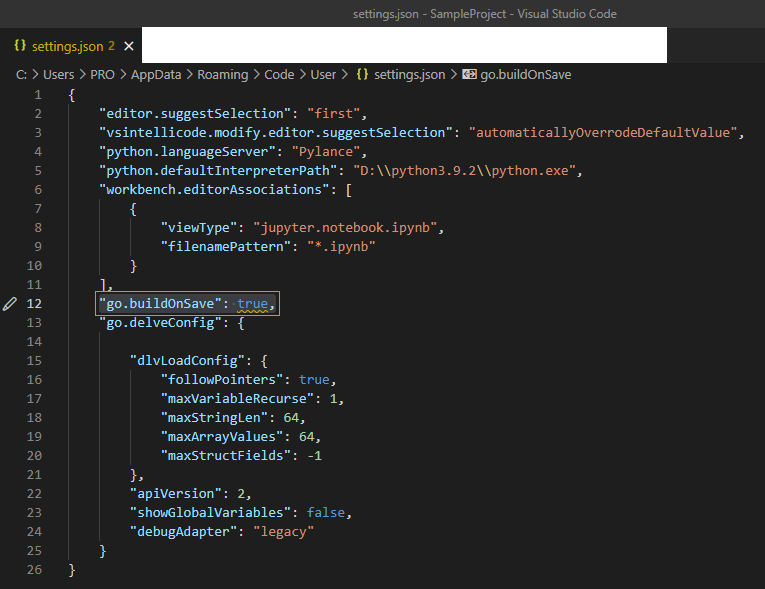This screenshot has width=765, height=589.
Task: Click line number 13 in the gutter
Action: pos(34,323)
